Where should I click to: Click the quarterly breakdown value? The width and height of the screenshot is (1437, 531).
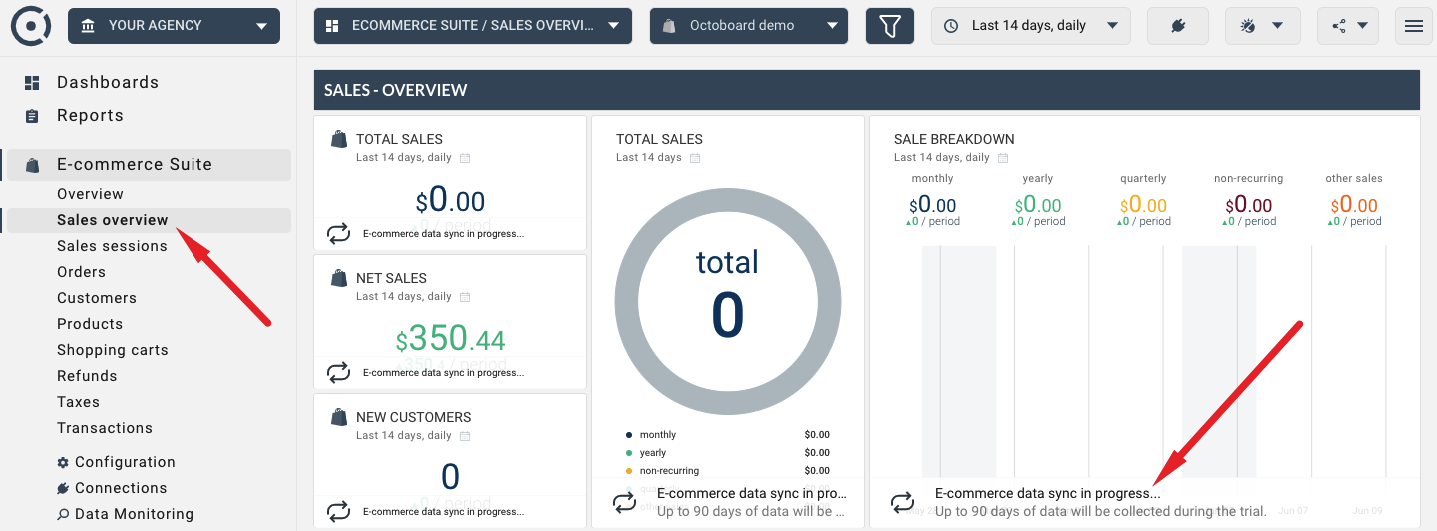coord(1143,205)
